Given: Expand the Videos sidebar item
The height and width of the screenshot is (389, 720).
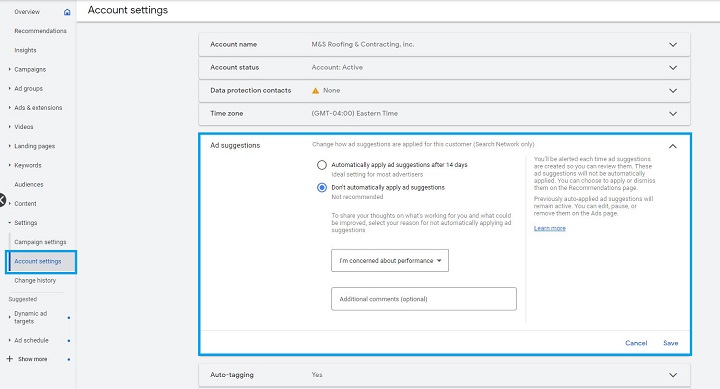Looking at the screenshot, I should tap(10, 127).
